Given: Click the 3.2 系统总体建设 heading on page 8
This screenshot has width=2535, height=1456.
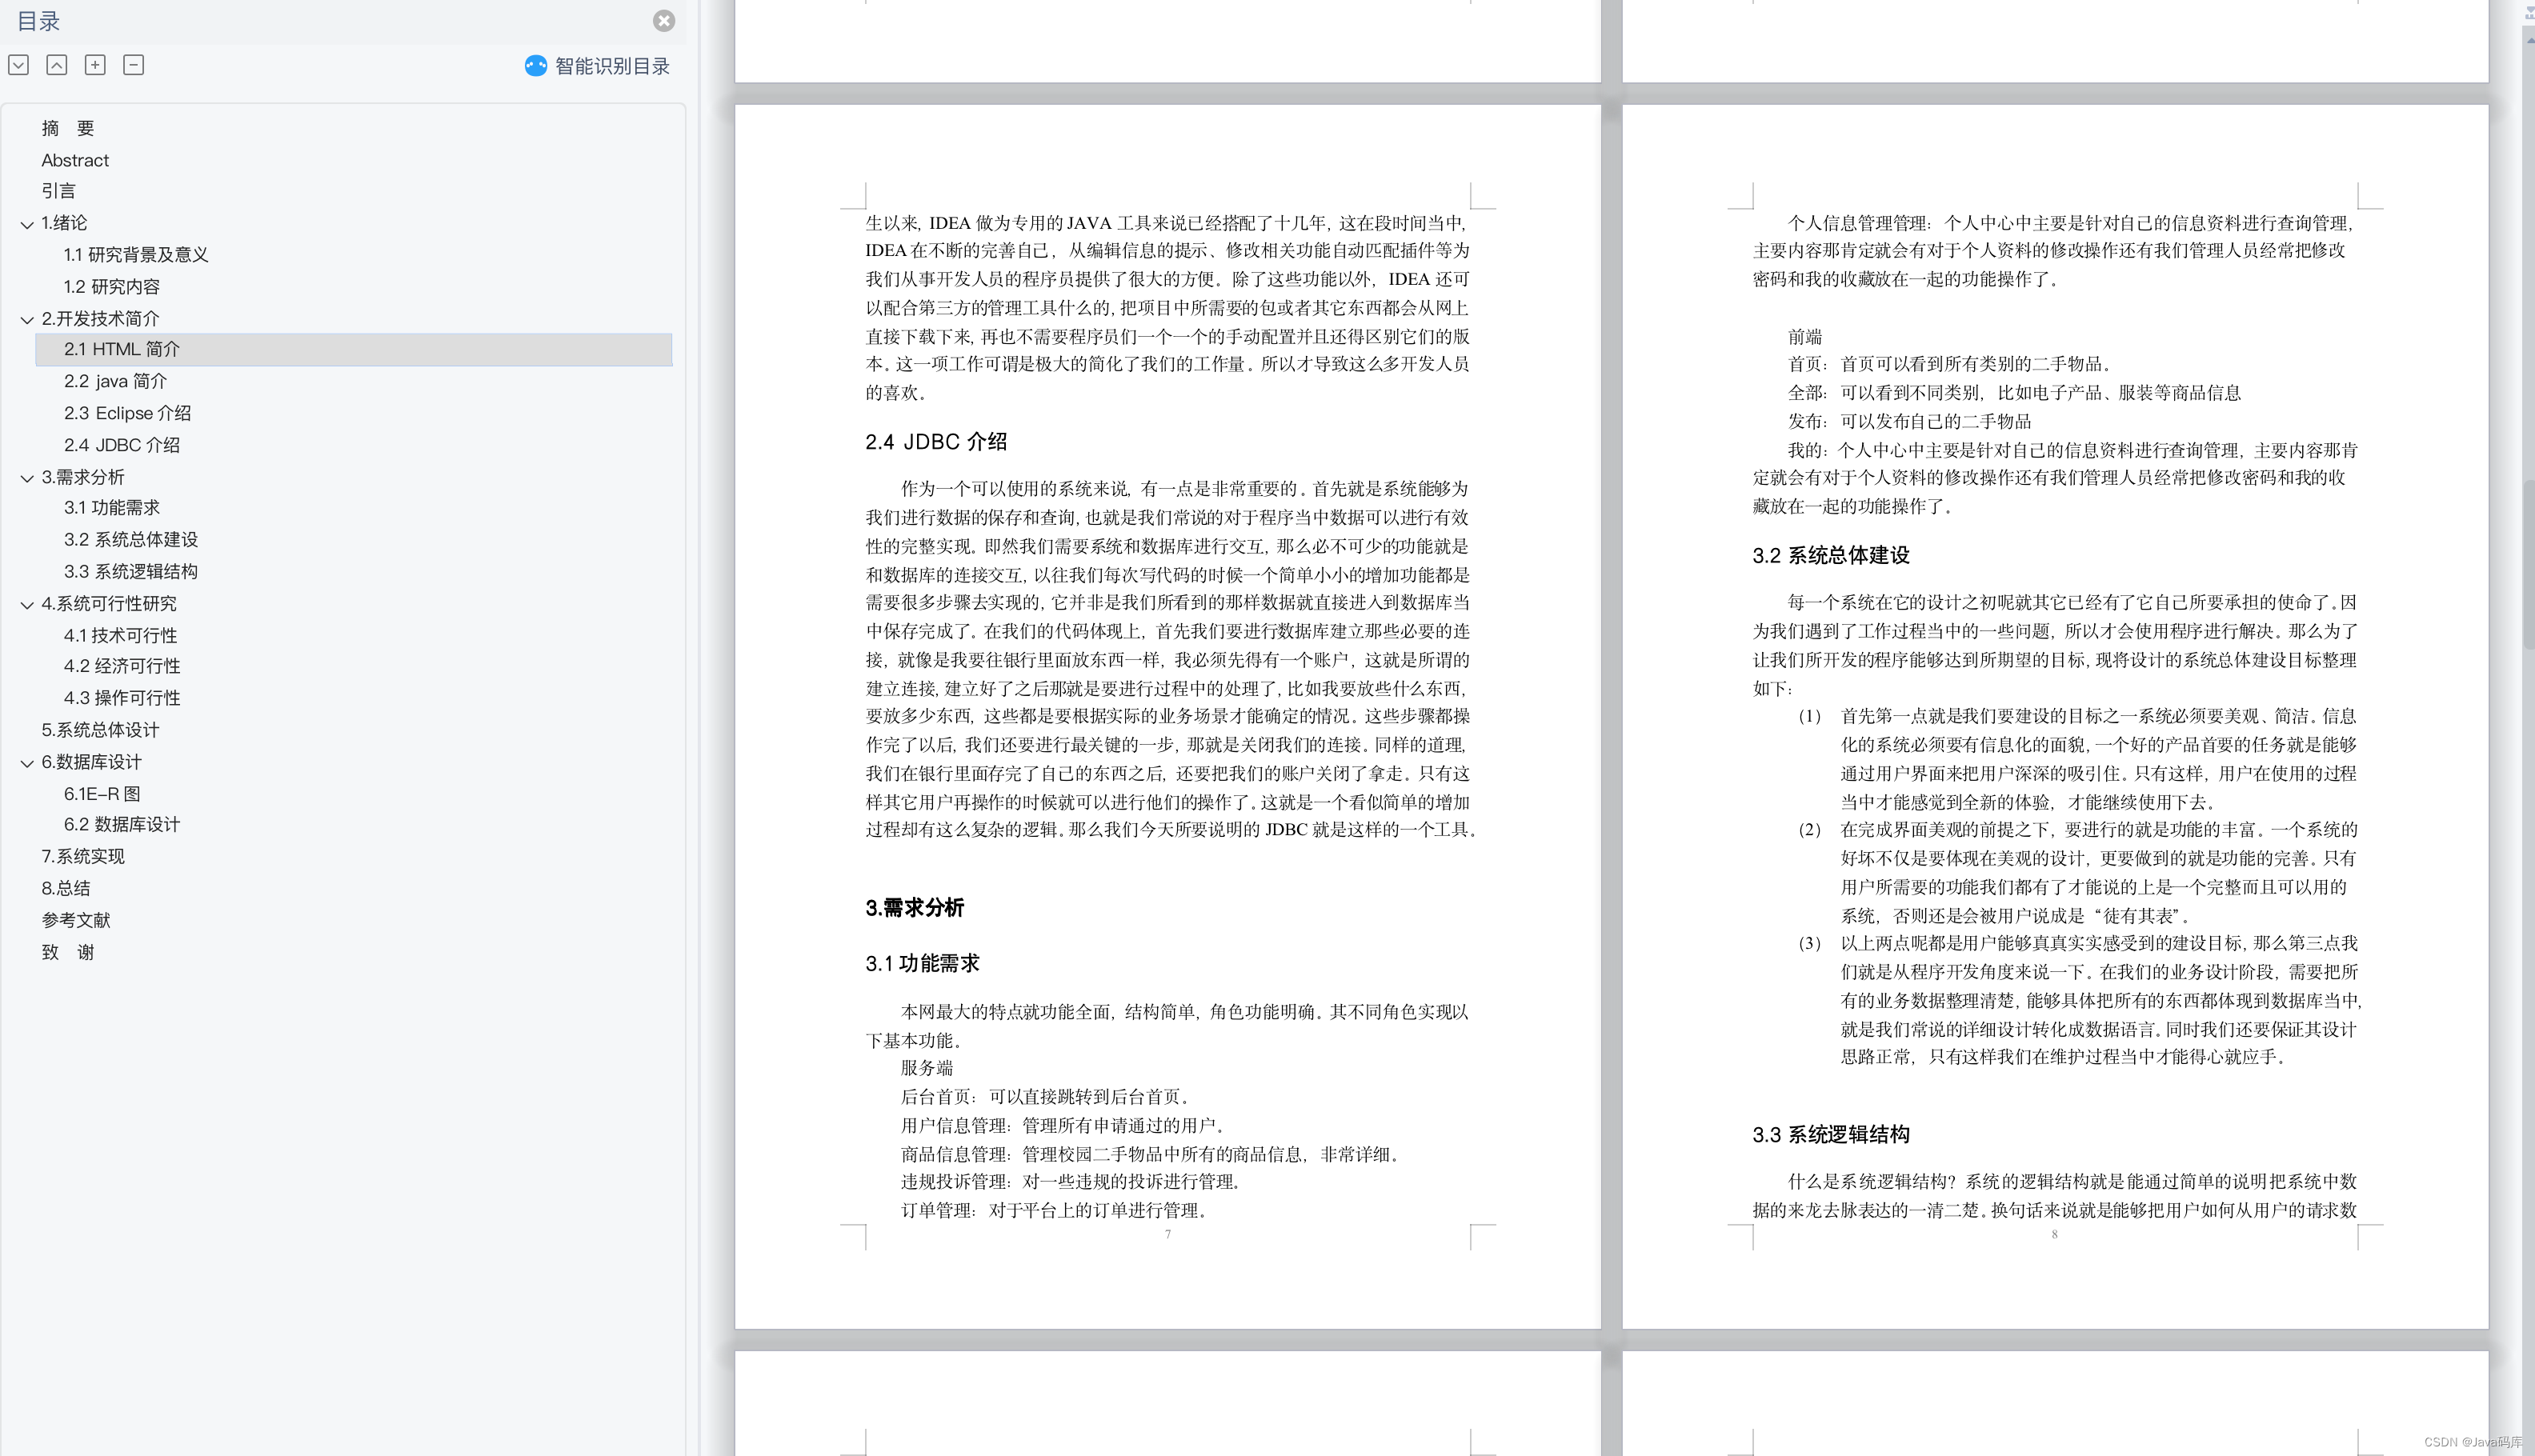Looking at the screenshot, I should 1831,556.
